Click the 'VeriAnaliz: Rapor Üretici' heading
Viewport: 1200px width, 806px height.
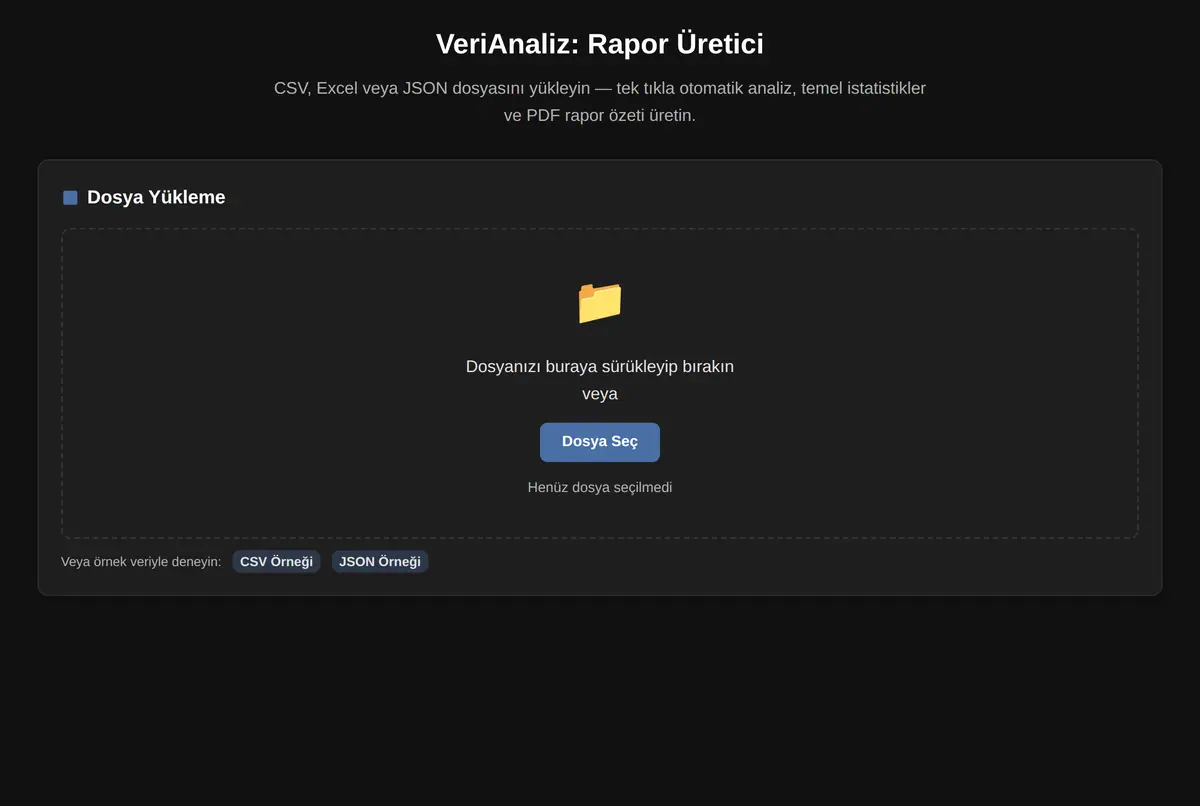600,44
